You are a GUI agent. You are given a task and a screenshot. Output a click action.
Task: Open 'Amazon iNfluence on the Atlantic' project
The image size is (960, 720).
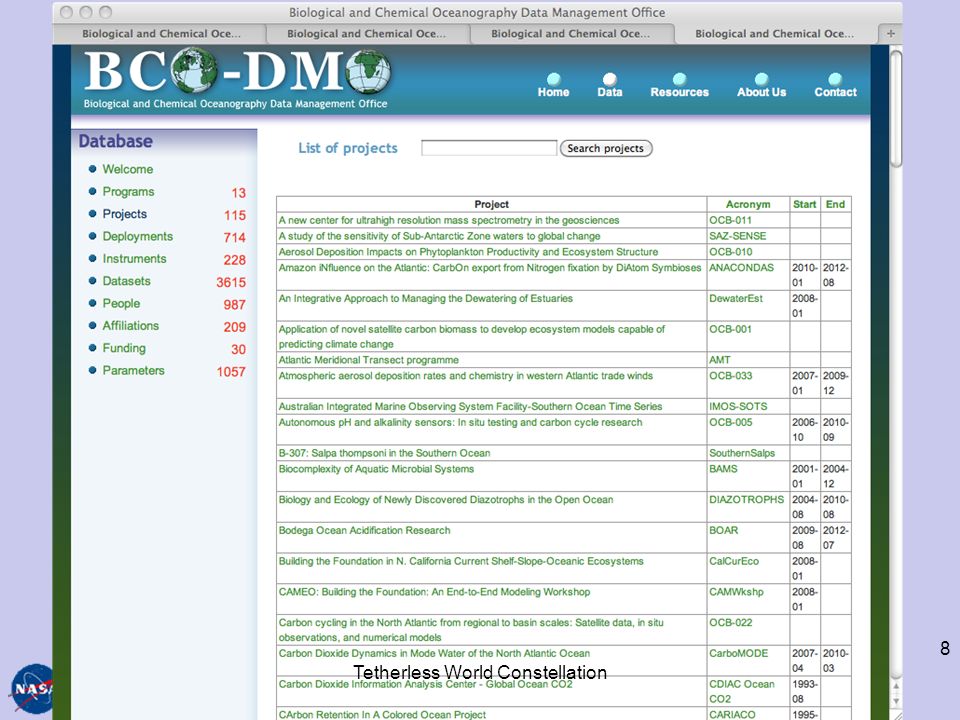click(x=490, y=268)
